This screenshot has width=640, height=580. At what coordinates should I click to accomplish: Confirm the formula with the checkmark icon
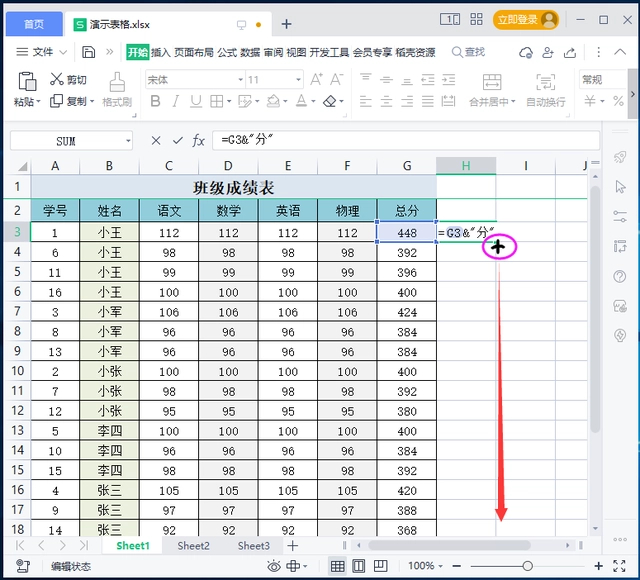177,141
